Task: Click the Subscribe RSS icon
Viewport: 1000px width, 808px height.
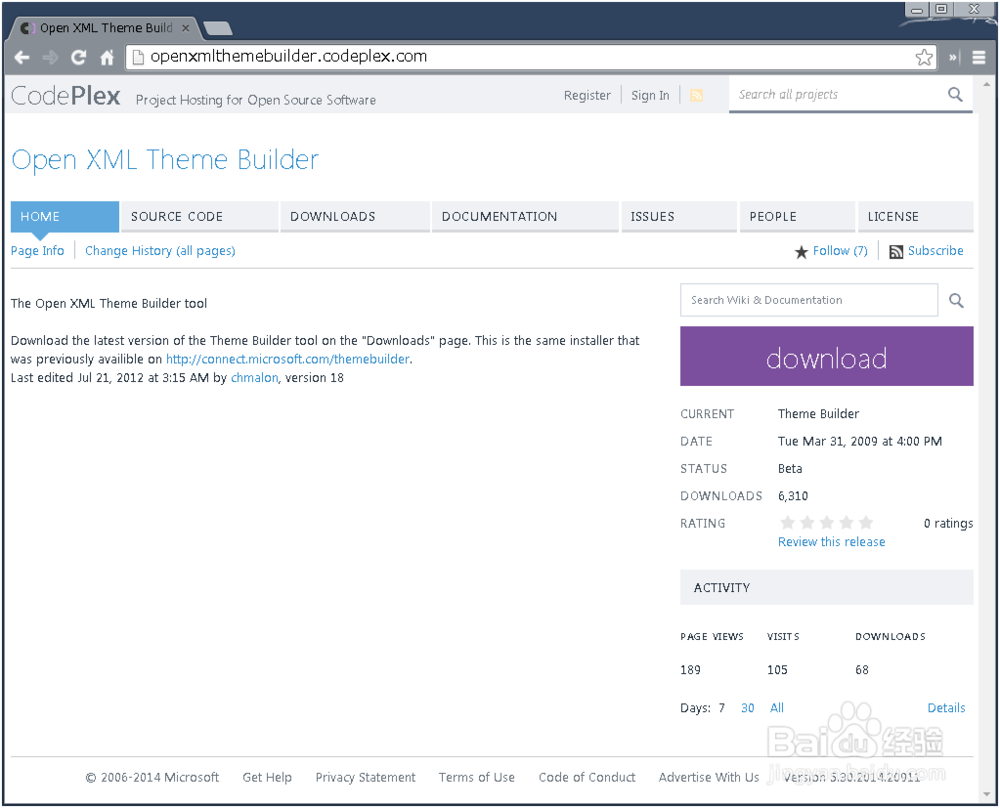Action: (x=896, y=252)
